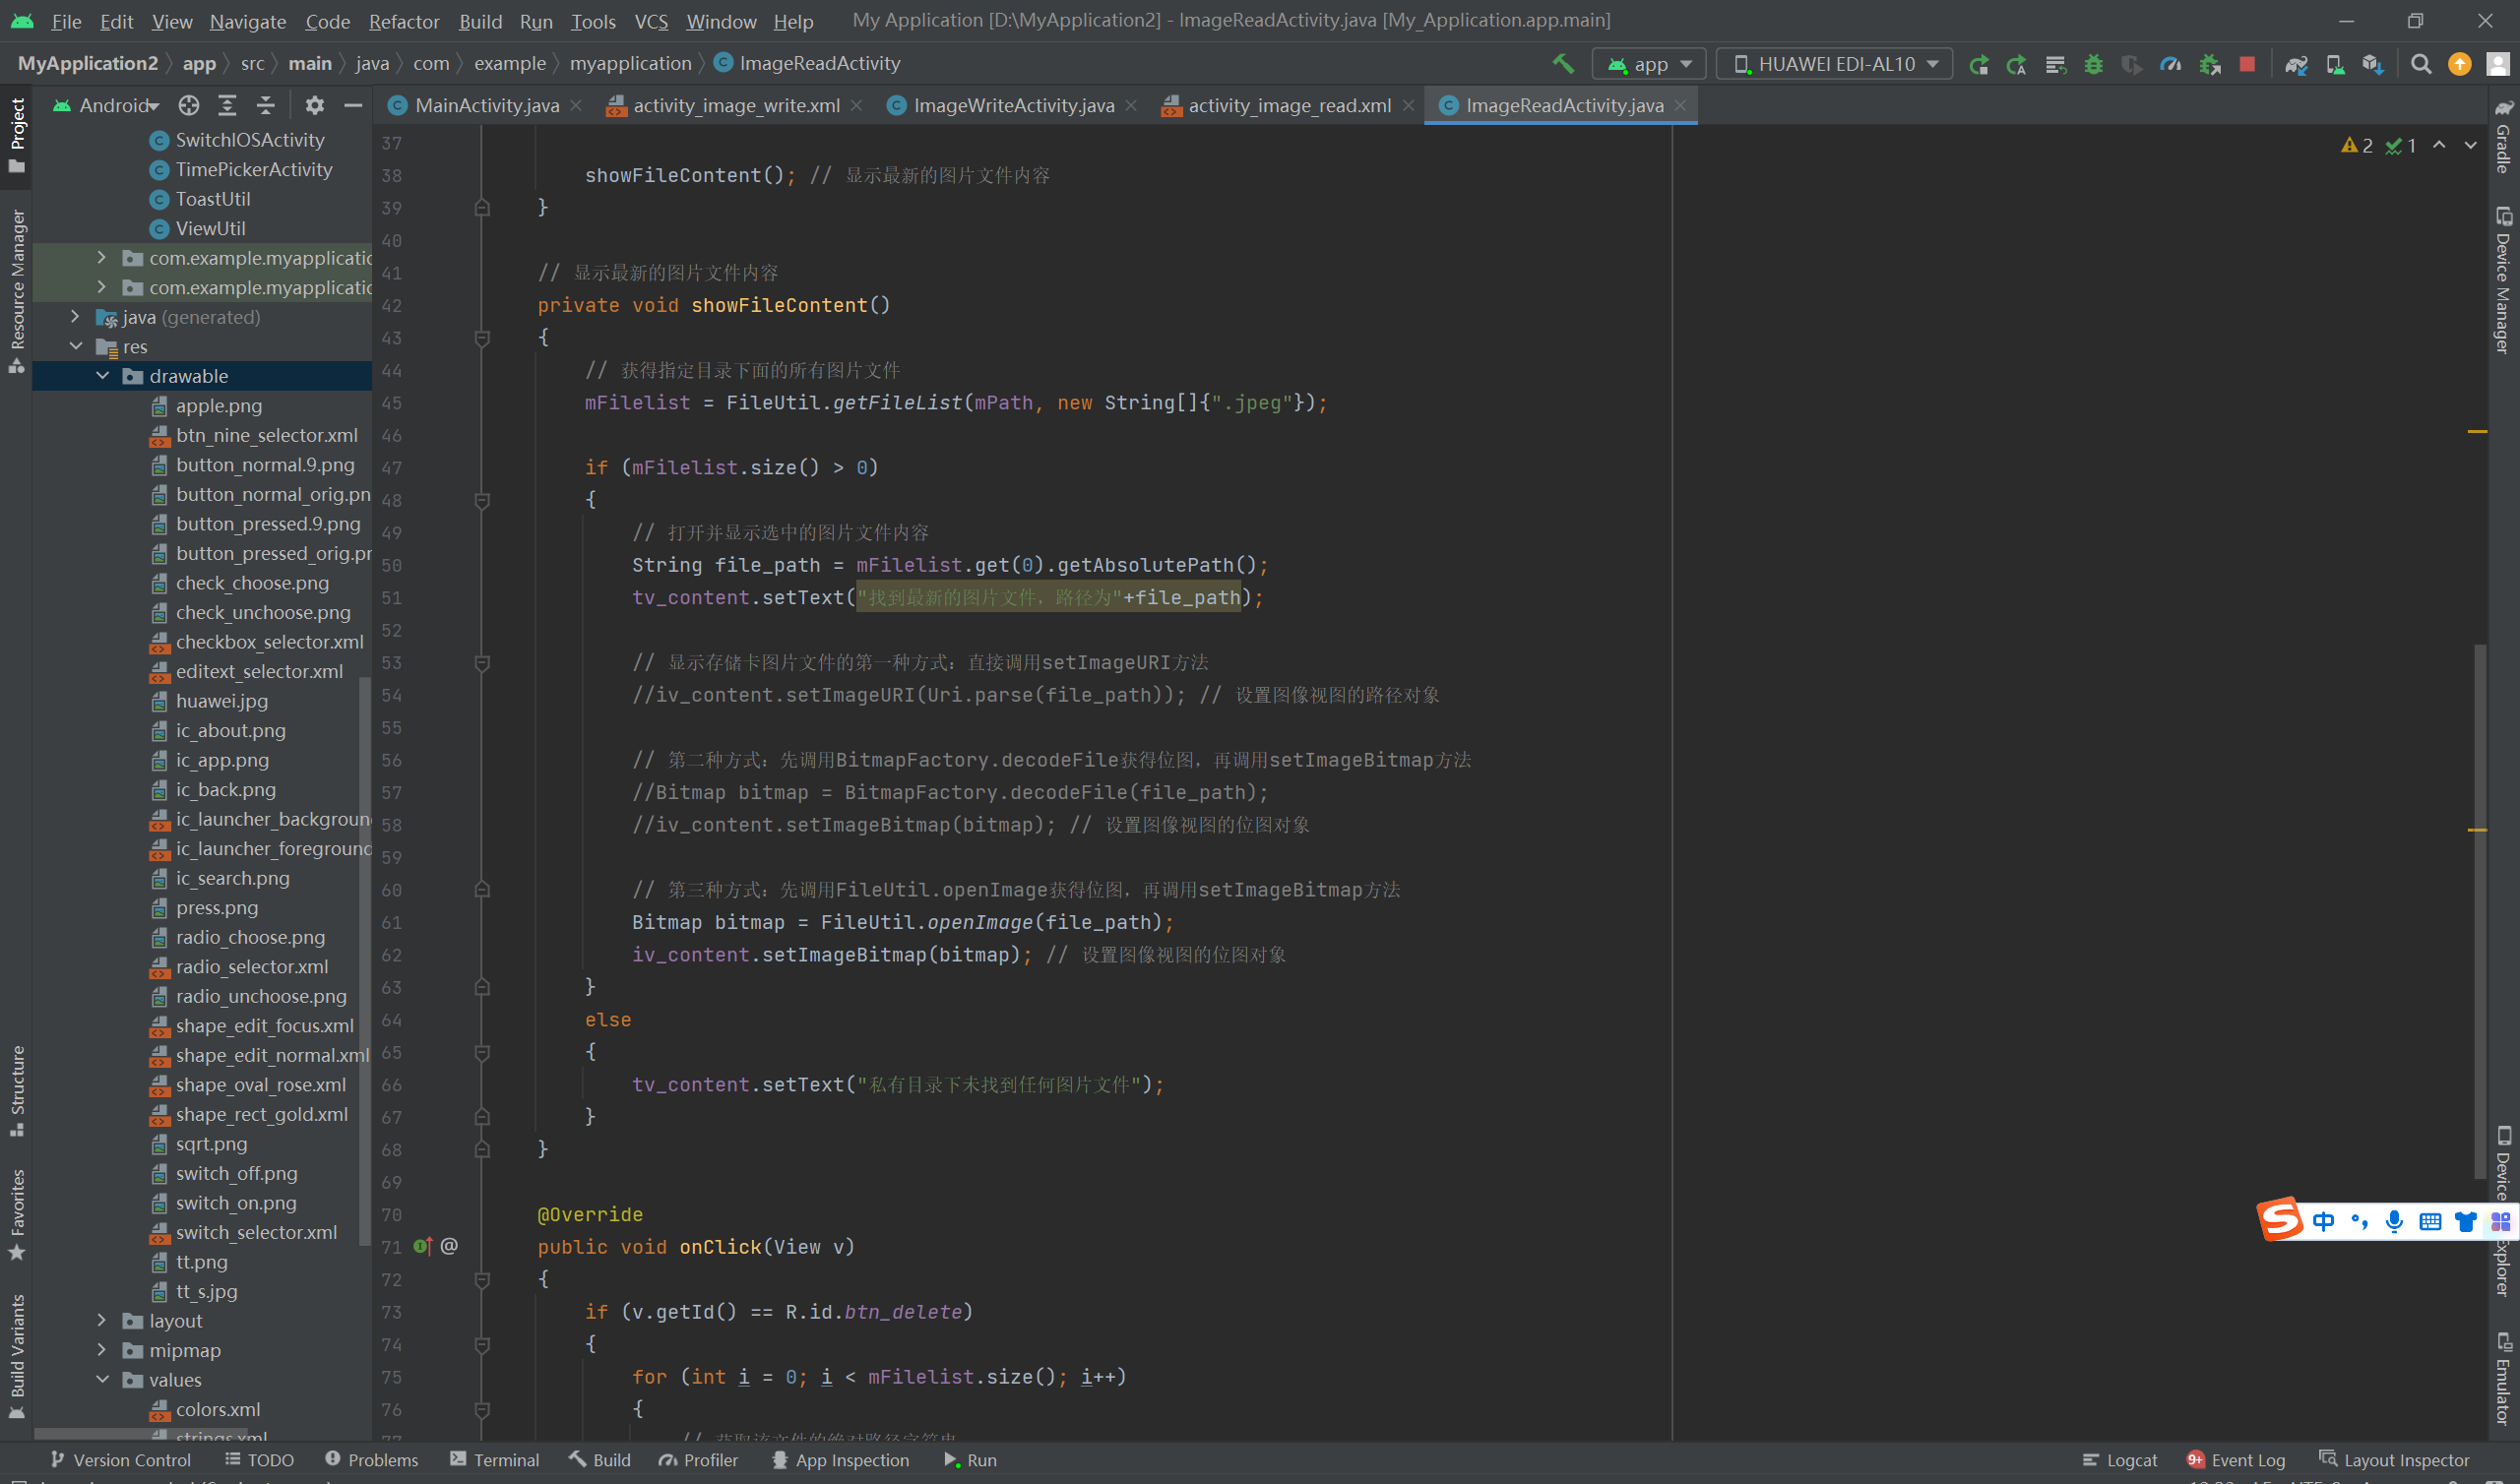Viewport: 2520px width, 1484px height.
Task: Open the app run configuration dropdown
Action: (x=1649, y=64)
